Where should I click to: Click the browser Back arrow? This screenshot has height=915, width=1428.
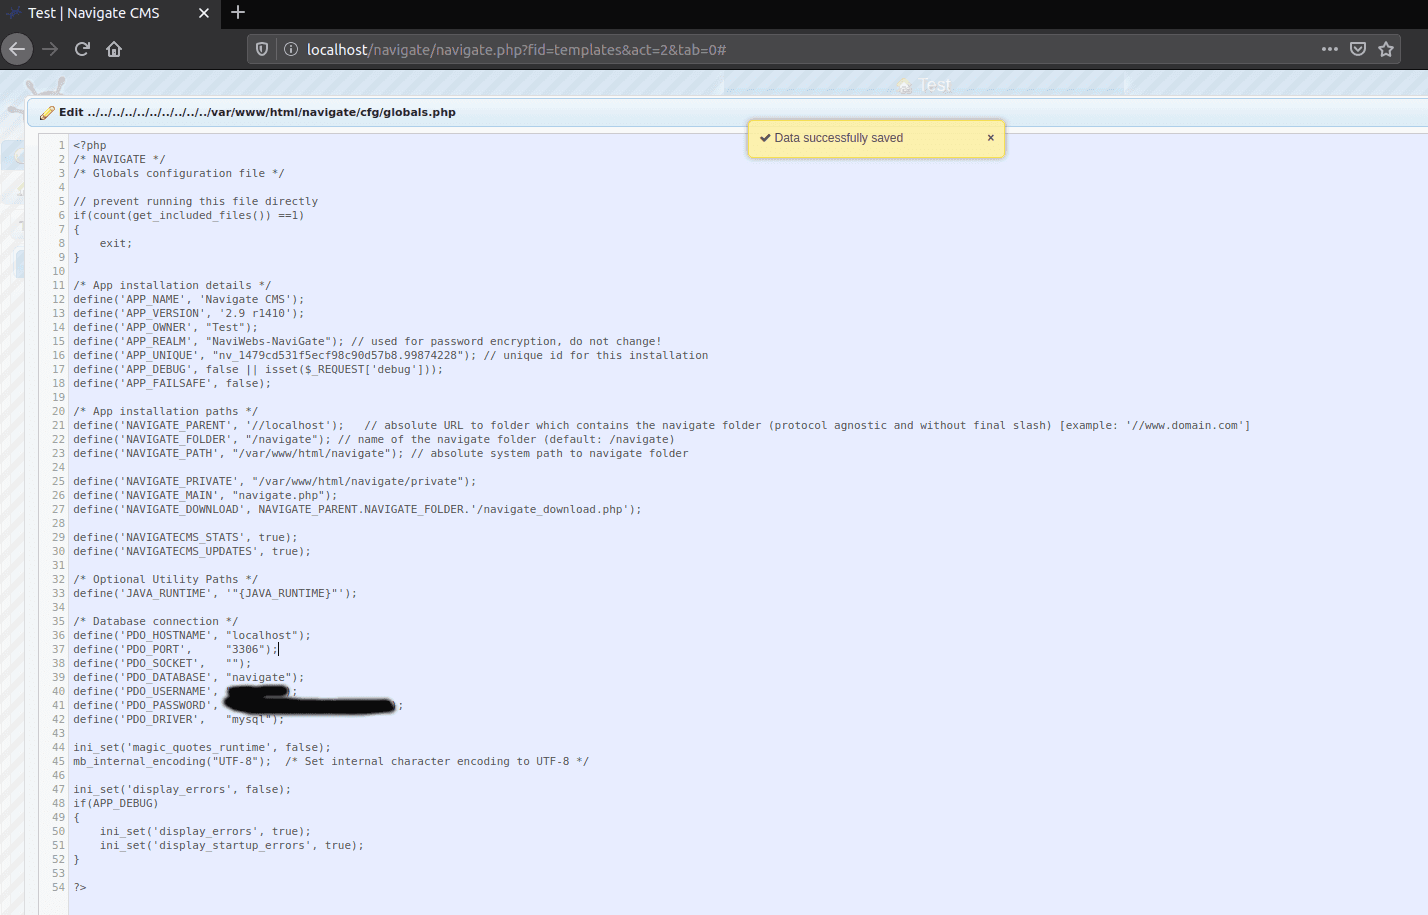(x=17, y=49)
